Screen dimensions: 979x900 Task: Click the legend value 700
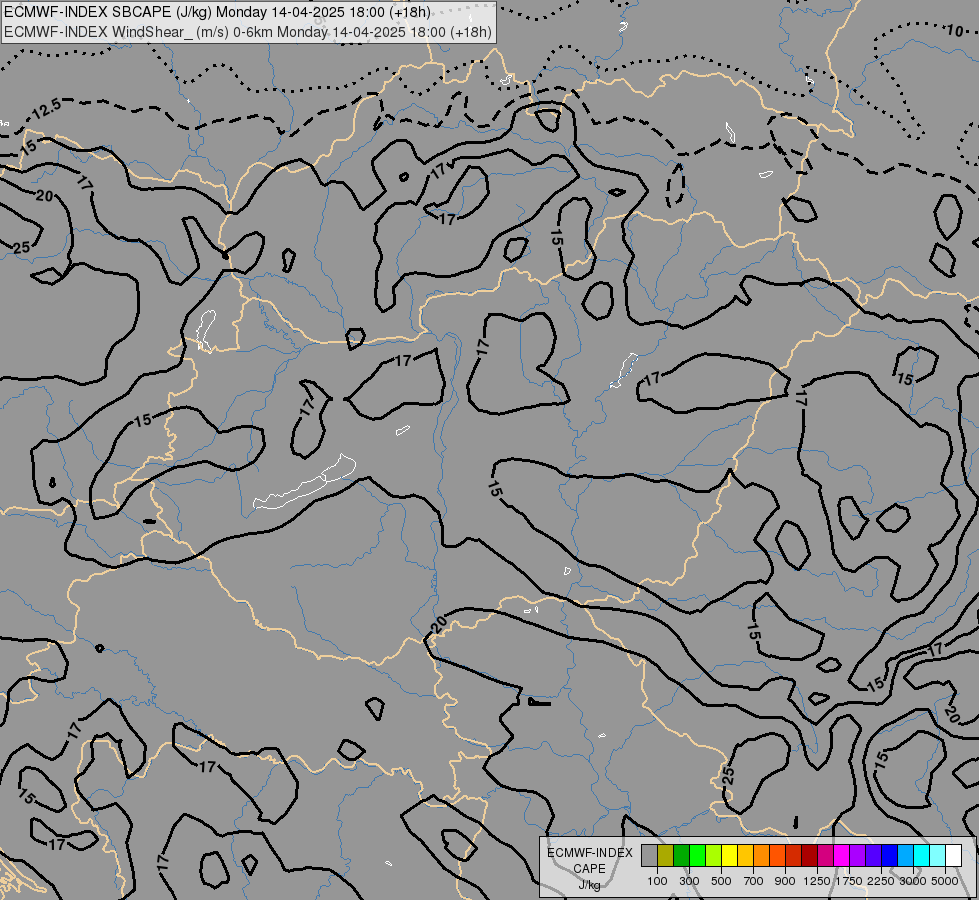click(x=754, y=881)
